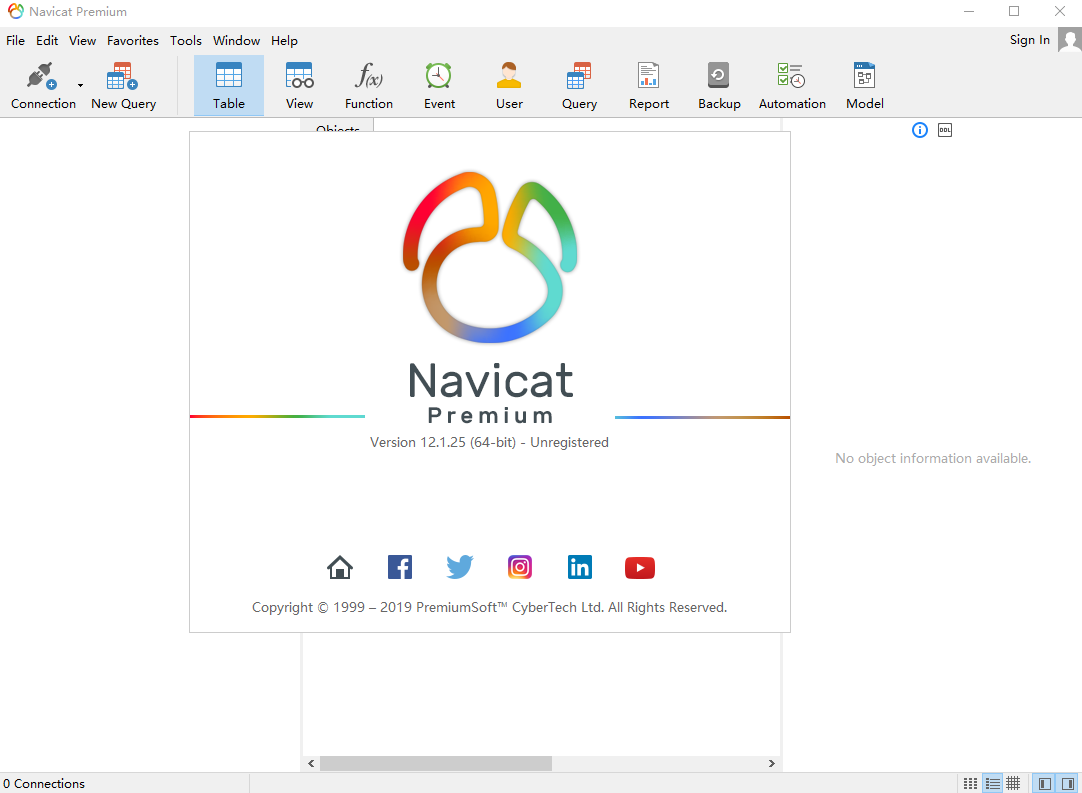Open the Window menu
Image resolution: width=1082 pixels, height=793 pixels.
[x=236, y=41]
